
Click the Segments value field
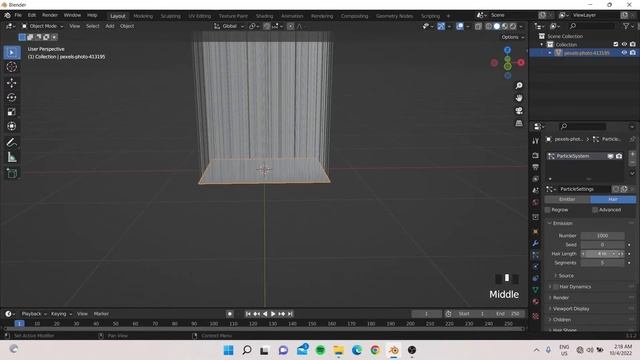click(x=602, y=263)
